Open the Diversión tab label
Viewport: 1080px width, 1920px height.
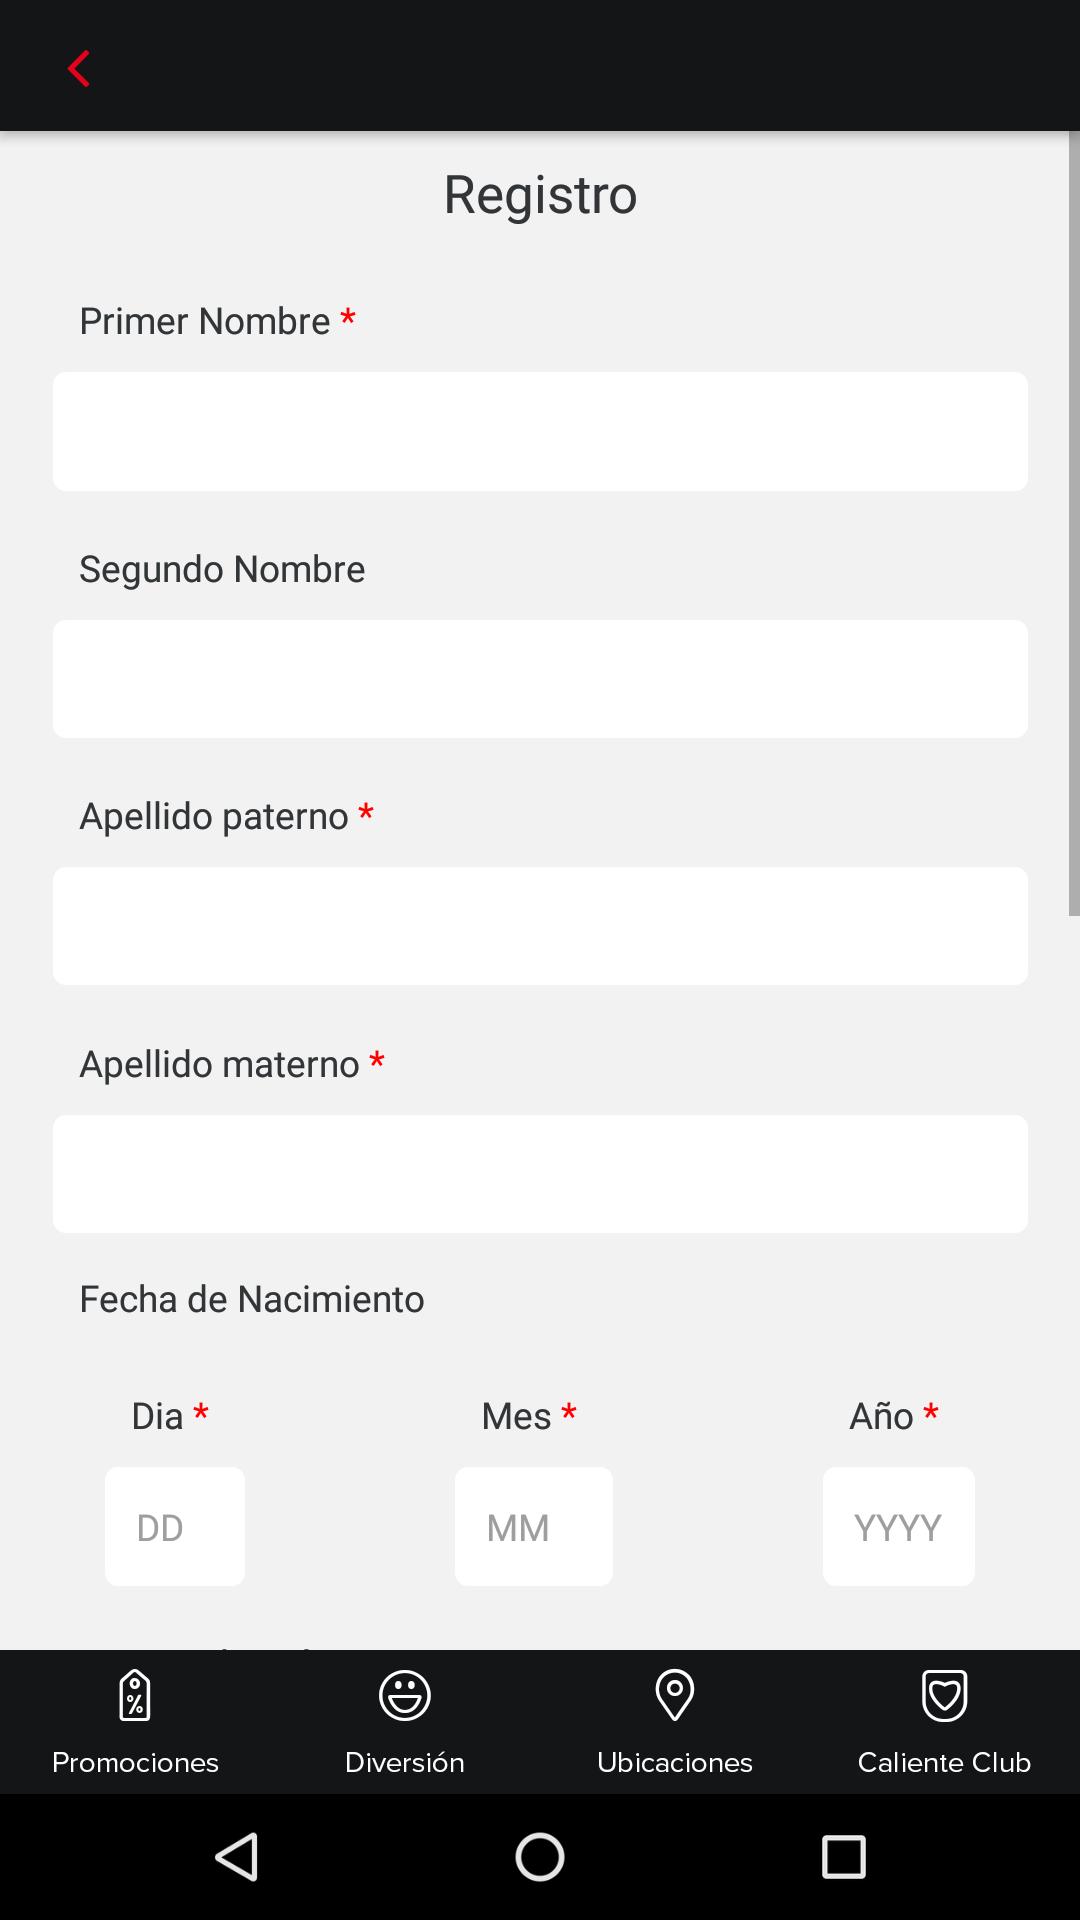(x=405, y=1762)
